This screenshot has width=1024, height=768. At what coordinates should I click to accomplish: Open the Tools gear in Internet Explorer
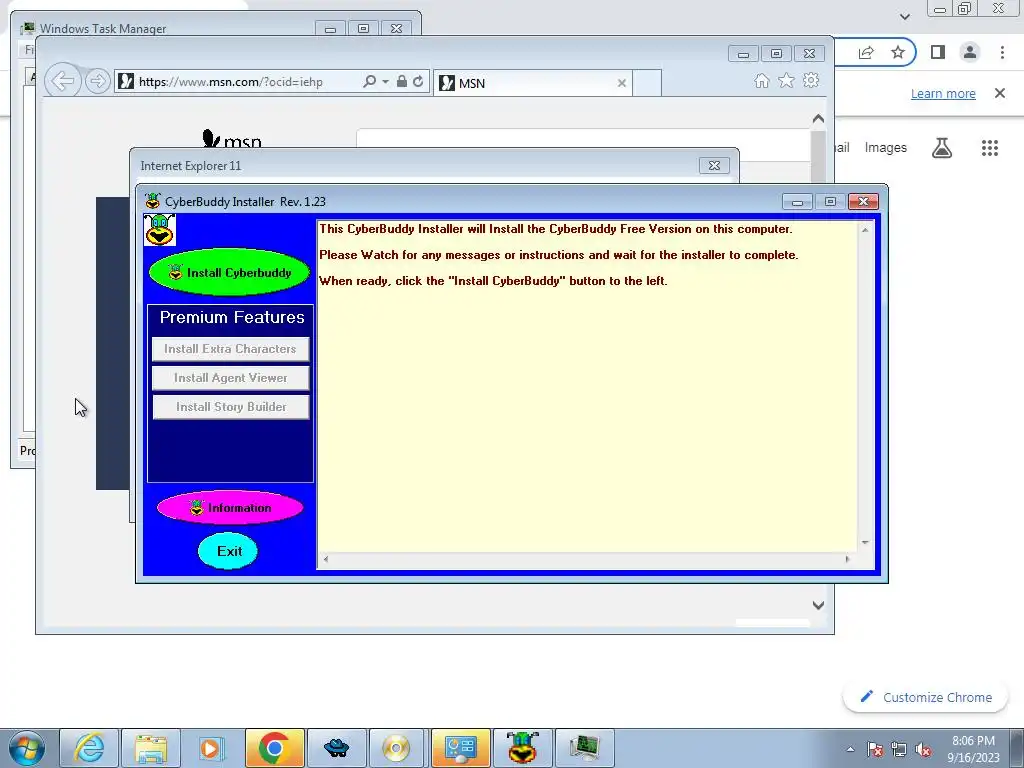[x=811, y=80]
